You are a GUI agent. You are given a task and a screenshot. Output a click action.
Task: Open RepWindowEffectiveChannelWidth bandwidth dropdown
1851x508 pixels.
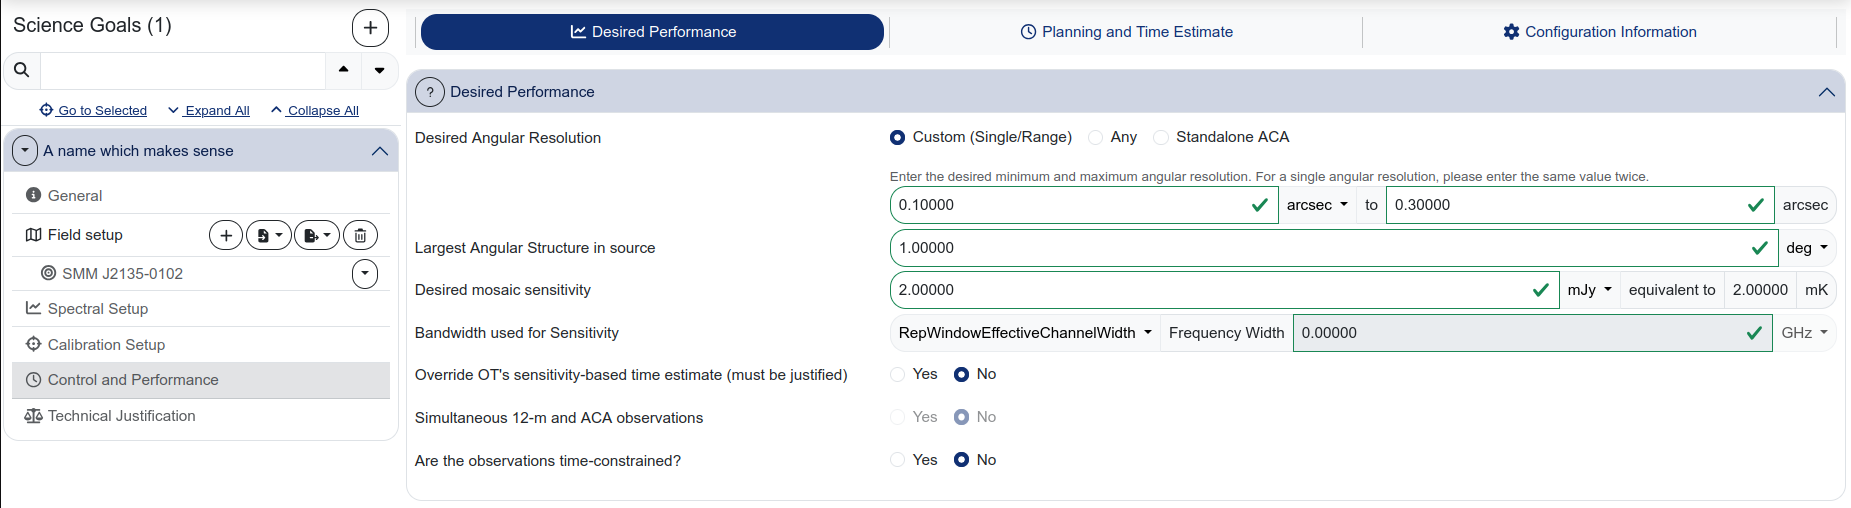tap(1024, 333)
